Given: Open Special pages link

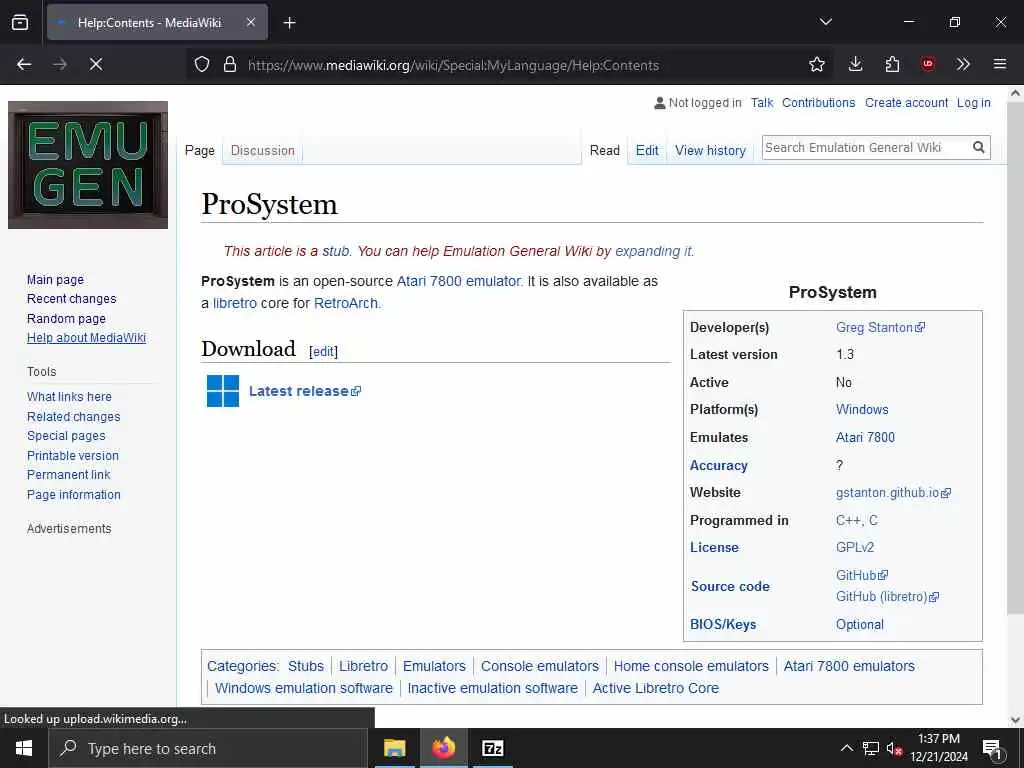Looking at the screenshot, I should point(66,436).
